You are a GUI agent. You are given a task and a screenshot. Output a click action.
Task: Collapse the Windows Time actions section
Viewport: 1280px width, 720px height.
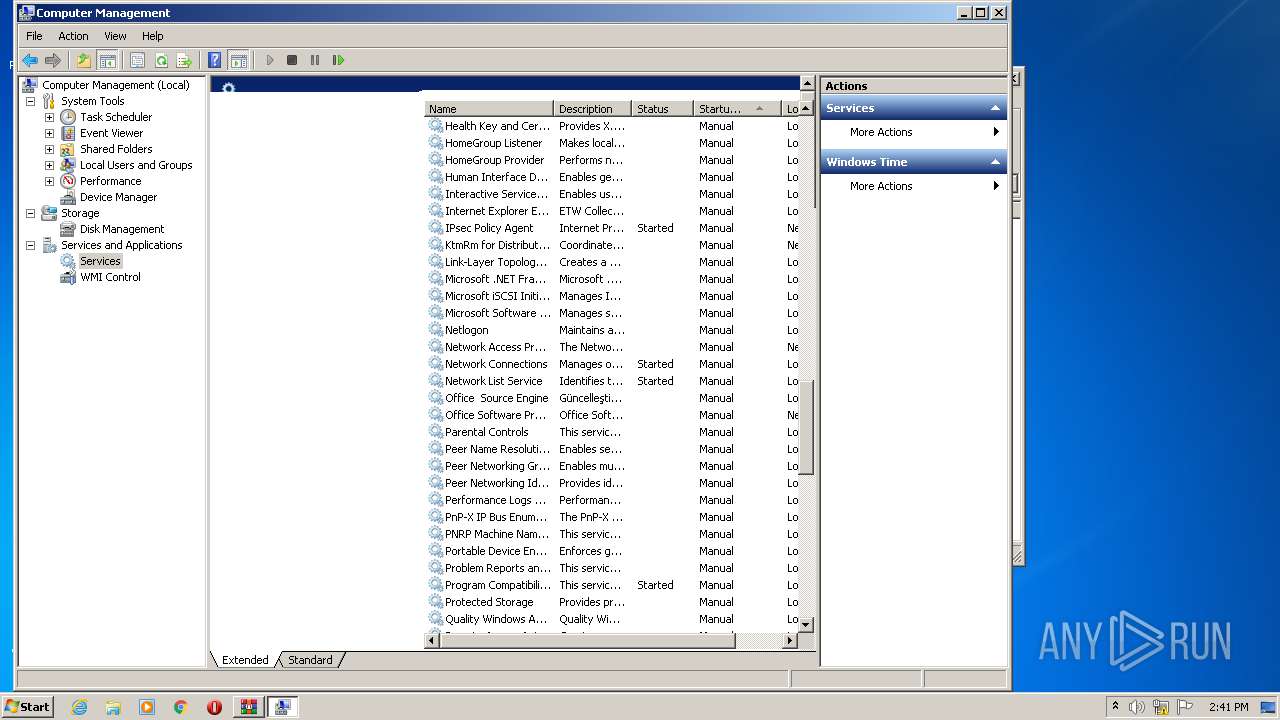[995, 162]
